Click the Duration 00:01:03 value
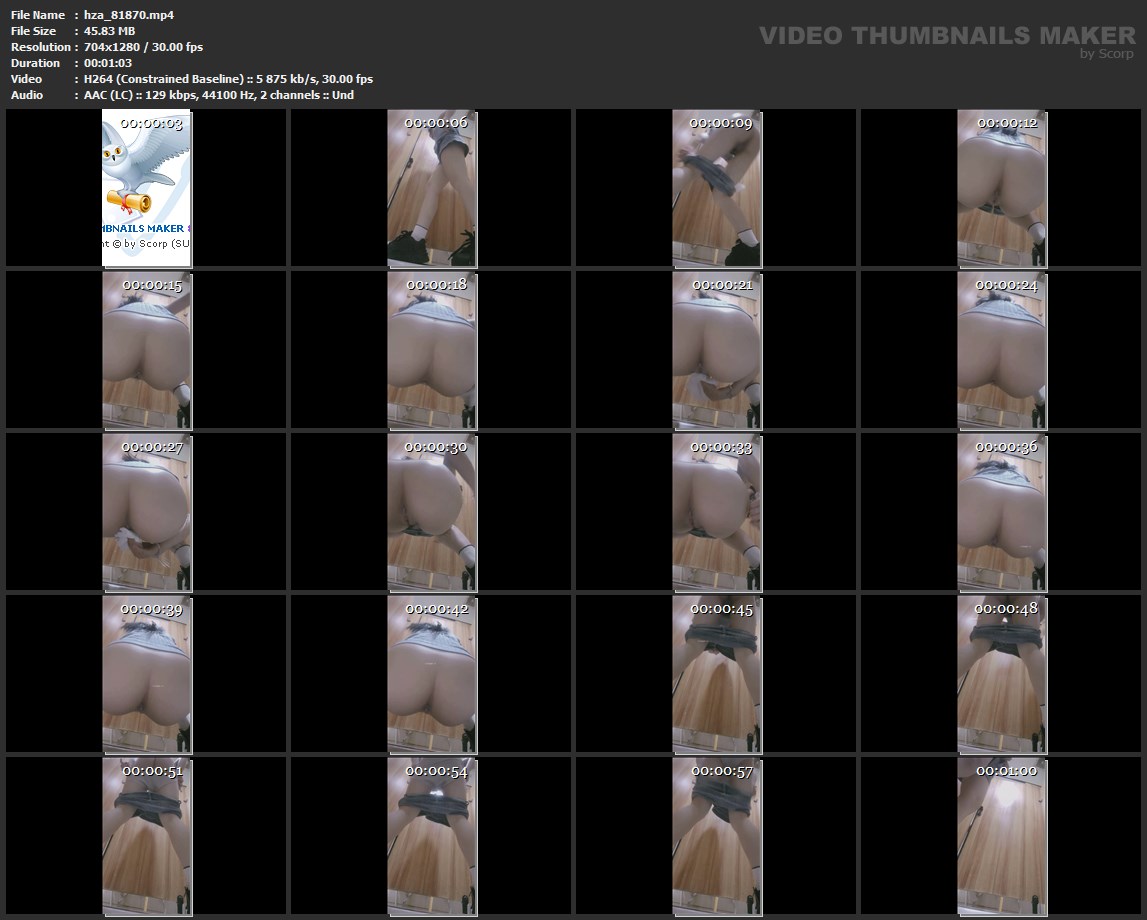The width and height of the screenshot is (1147, 920). (x=108, y=63)
